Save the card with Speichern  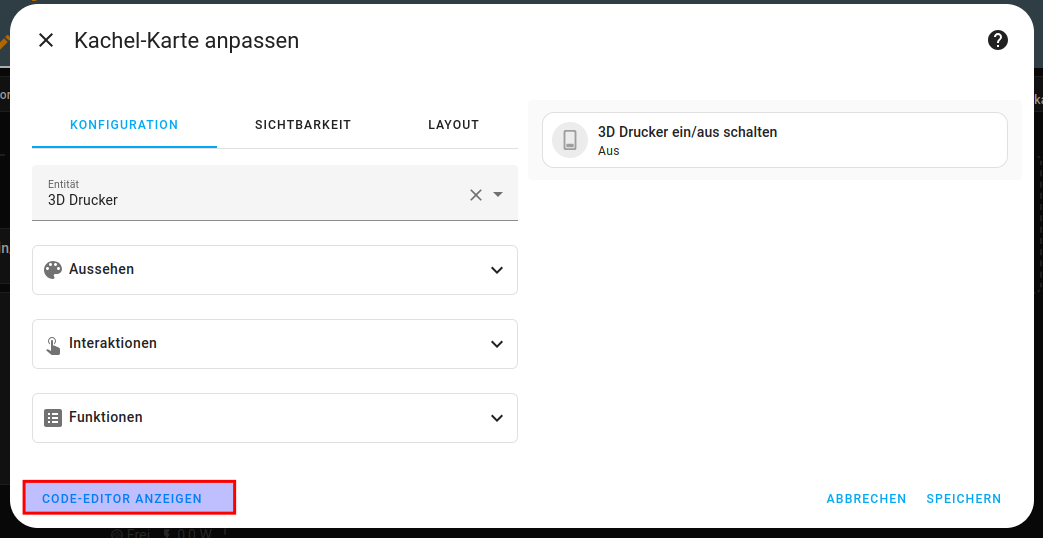point(963,499)
